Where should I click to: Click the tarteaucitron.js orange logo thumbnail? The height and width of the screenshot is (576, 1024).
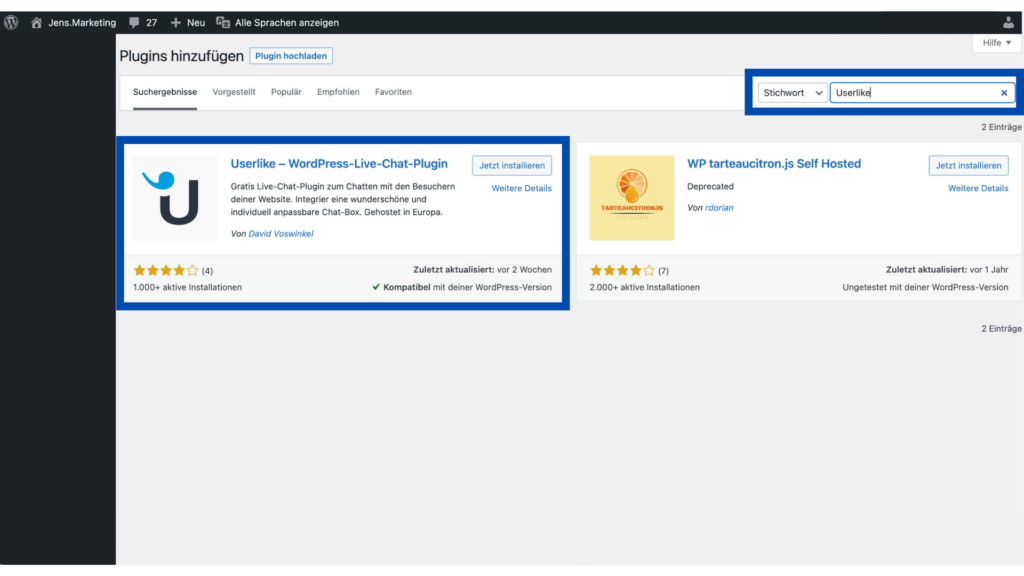(632, 197)
